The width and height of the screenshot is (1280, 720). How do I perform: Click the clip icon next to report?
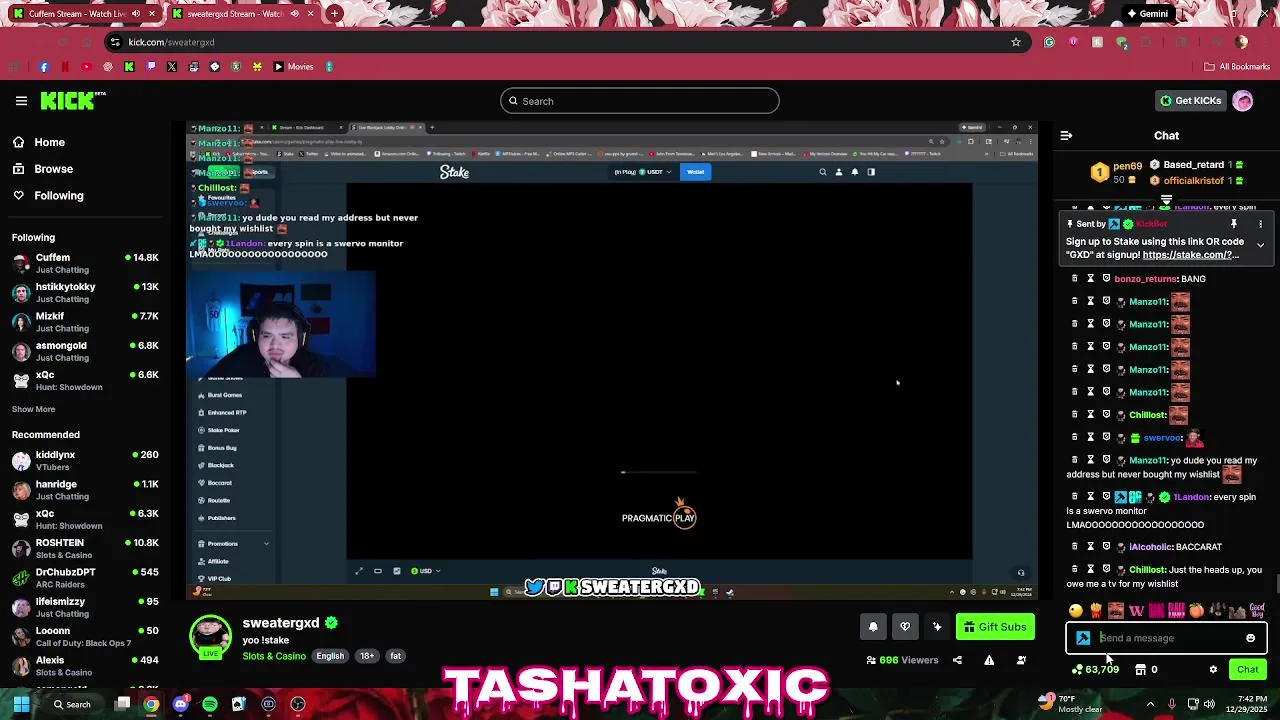[1021, 660]
